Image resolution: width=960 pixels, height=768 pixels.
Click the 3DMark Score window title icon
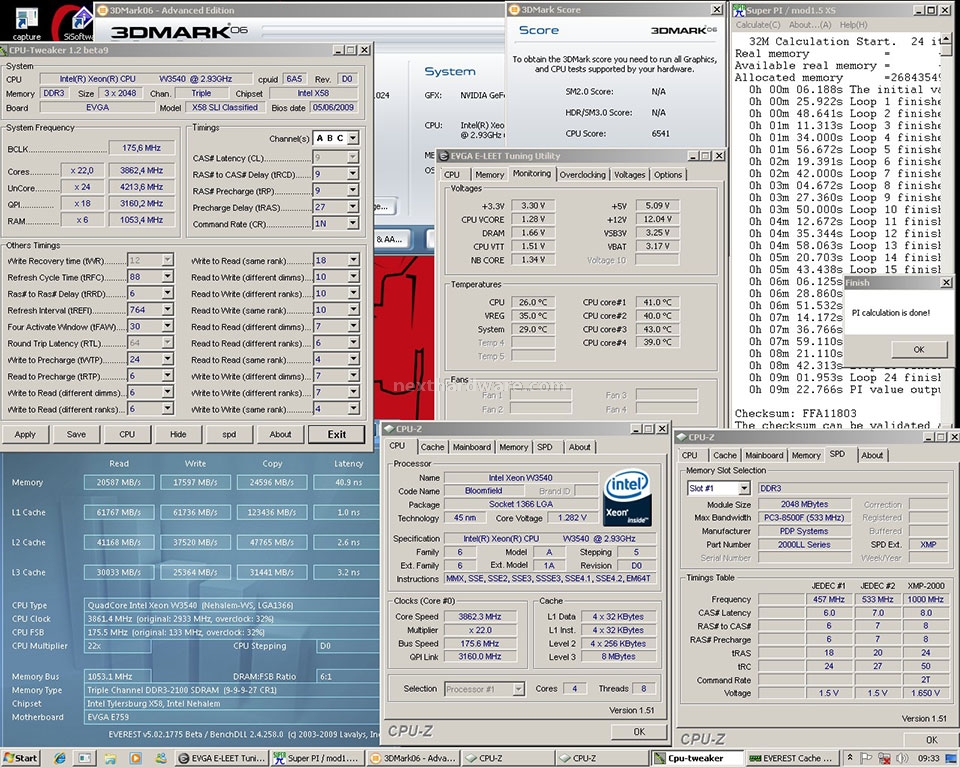coord(514,10)
